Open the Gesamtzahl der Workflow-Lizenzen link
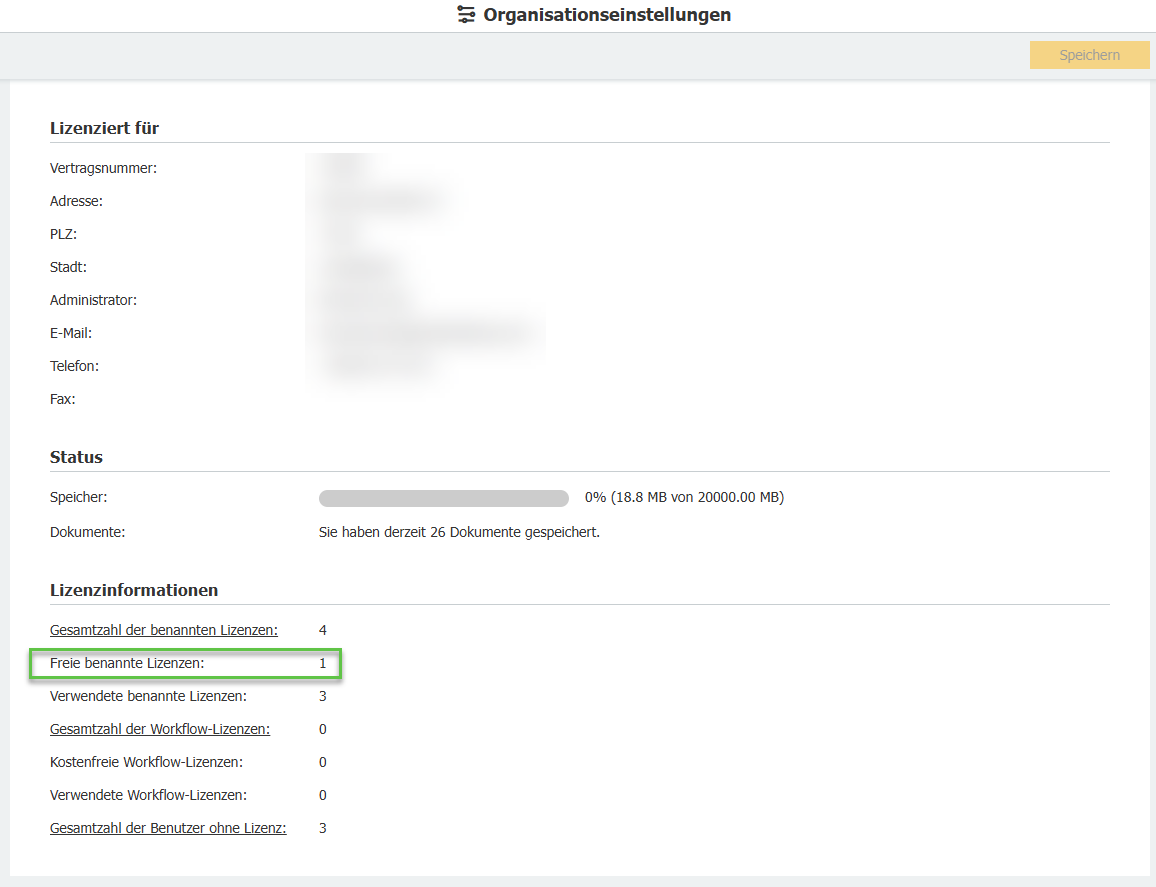The width and height of the screenshot is (1156, 887). pos(160,729)
